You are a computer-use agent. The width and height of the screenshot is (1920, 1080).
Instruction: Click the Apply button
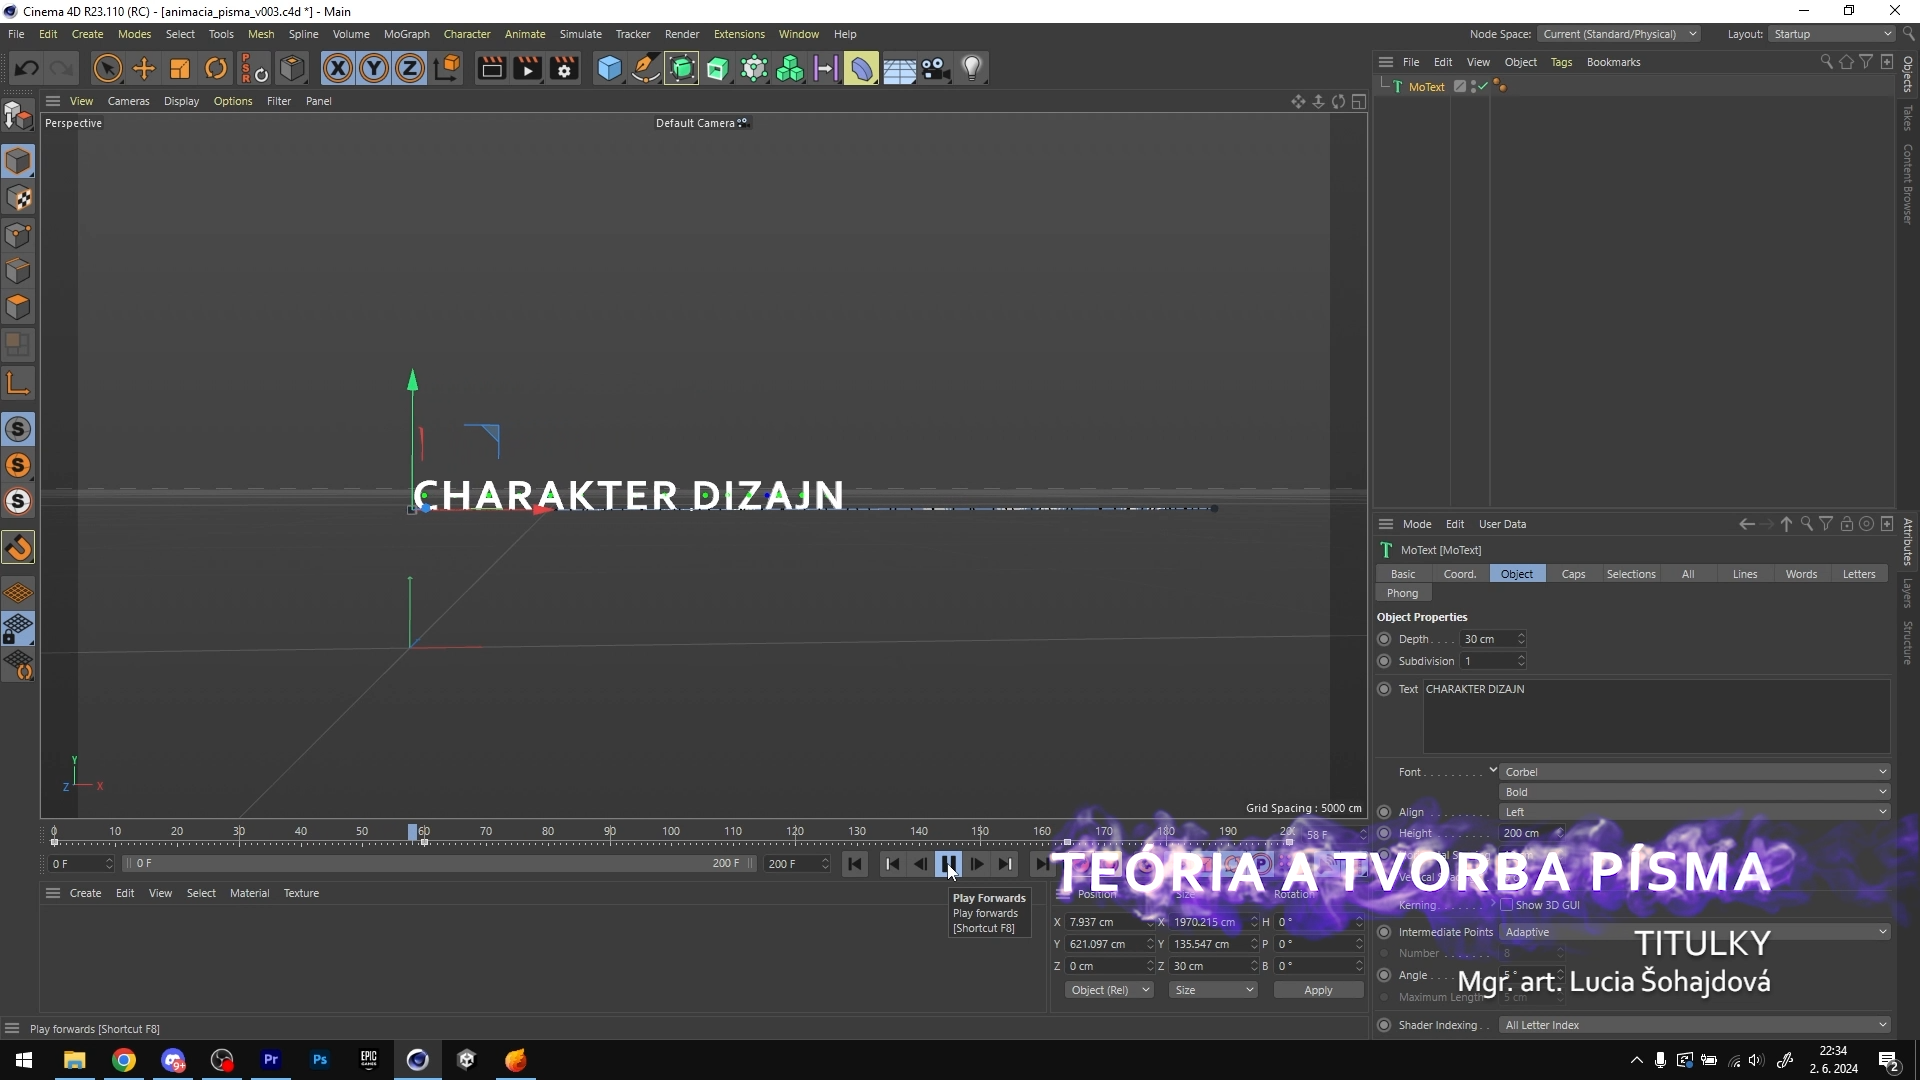coord(1318,990)
